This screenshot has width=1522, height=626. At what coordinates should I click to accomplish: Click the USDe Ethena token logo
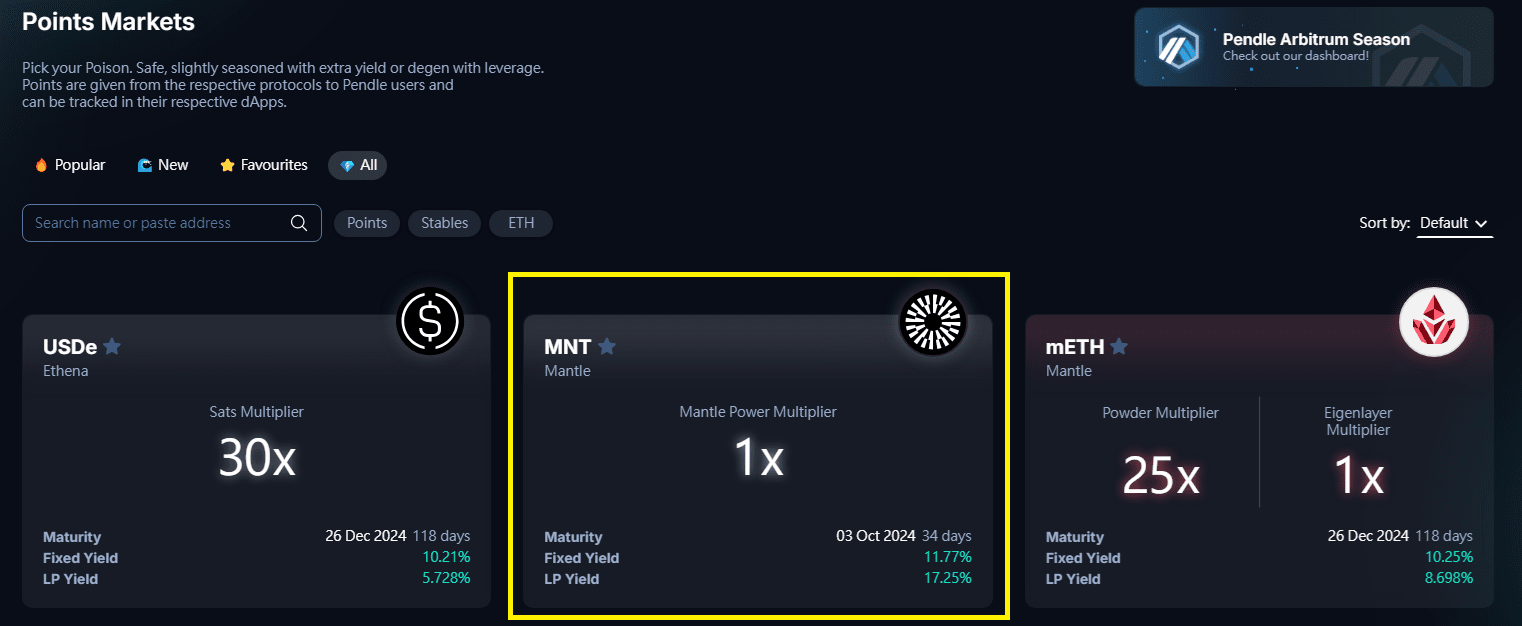(430, 322)
